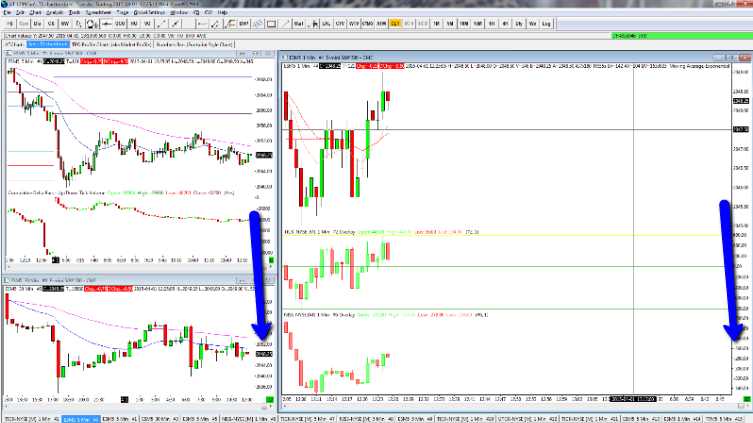Open the File menu
The image size is (753, 423).
7,12
